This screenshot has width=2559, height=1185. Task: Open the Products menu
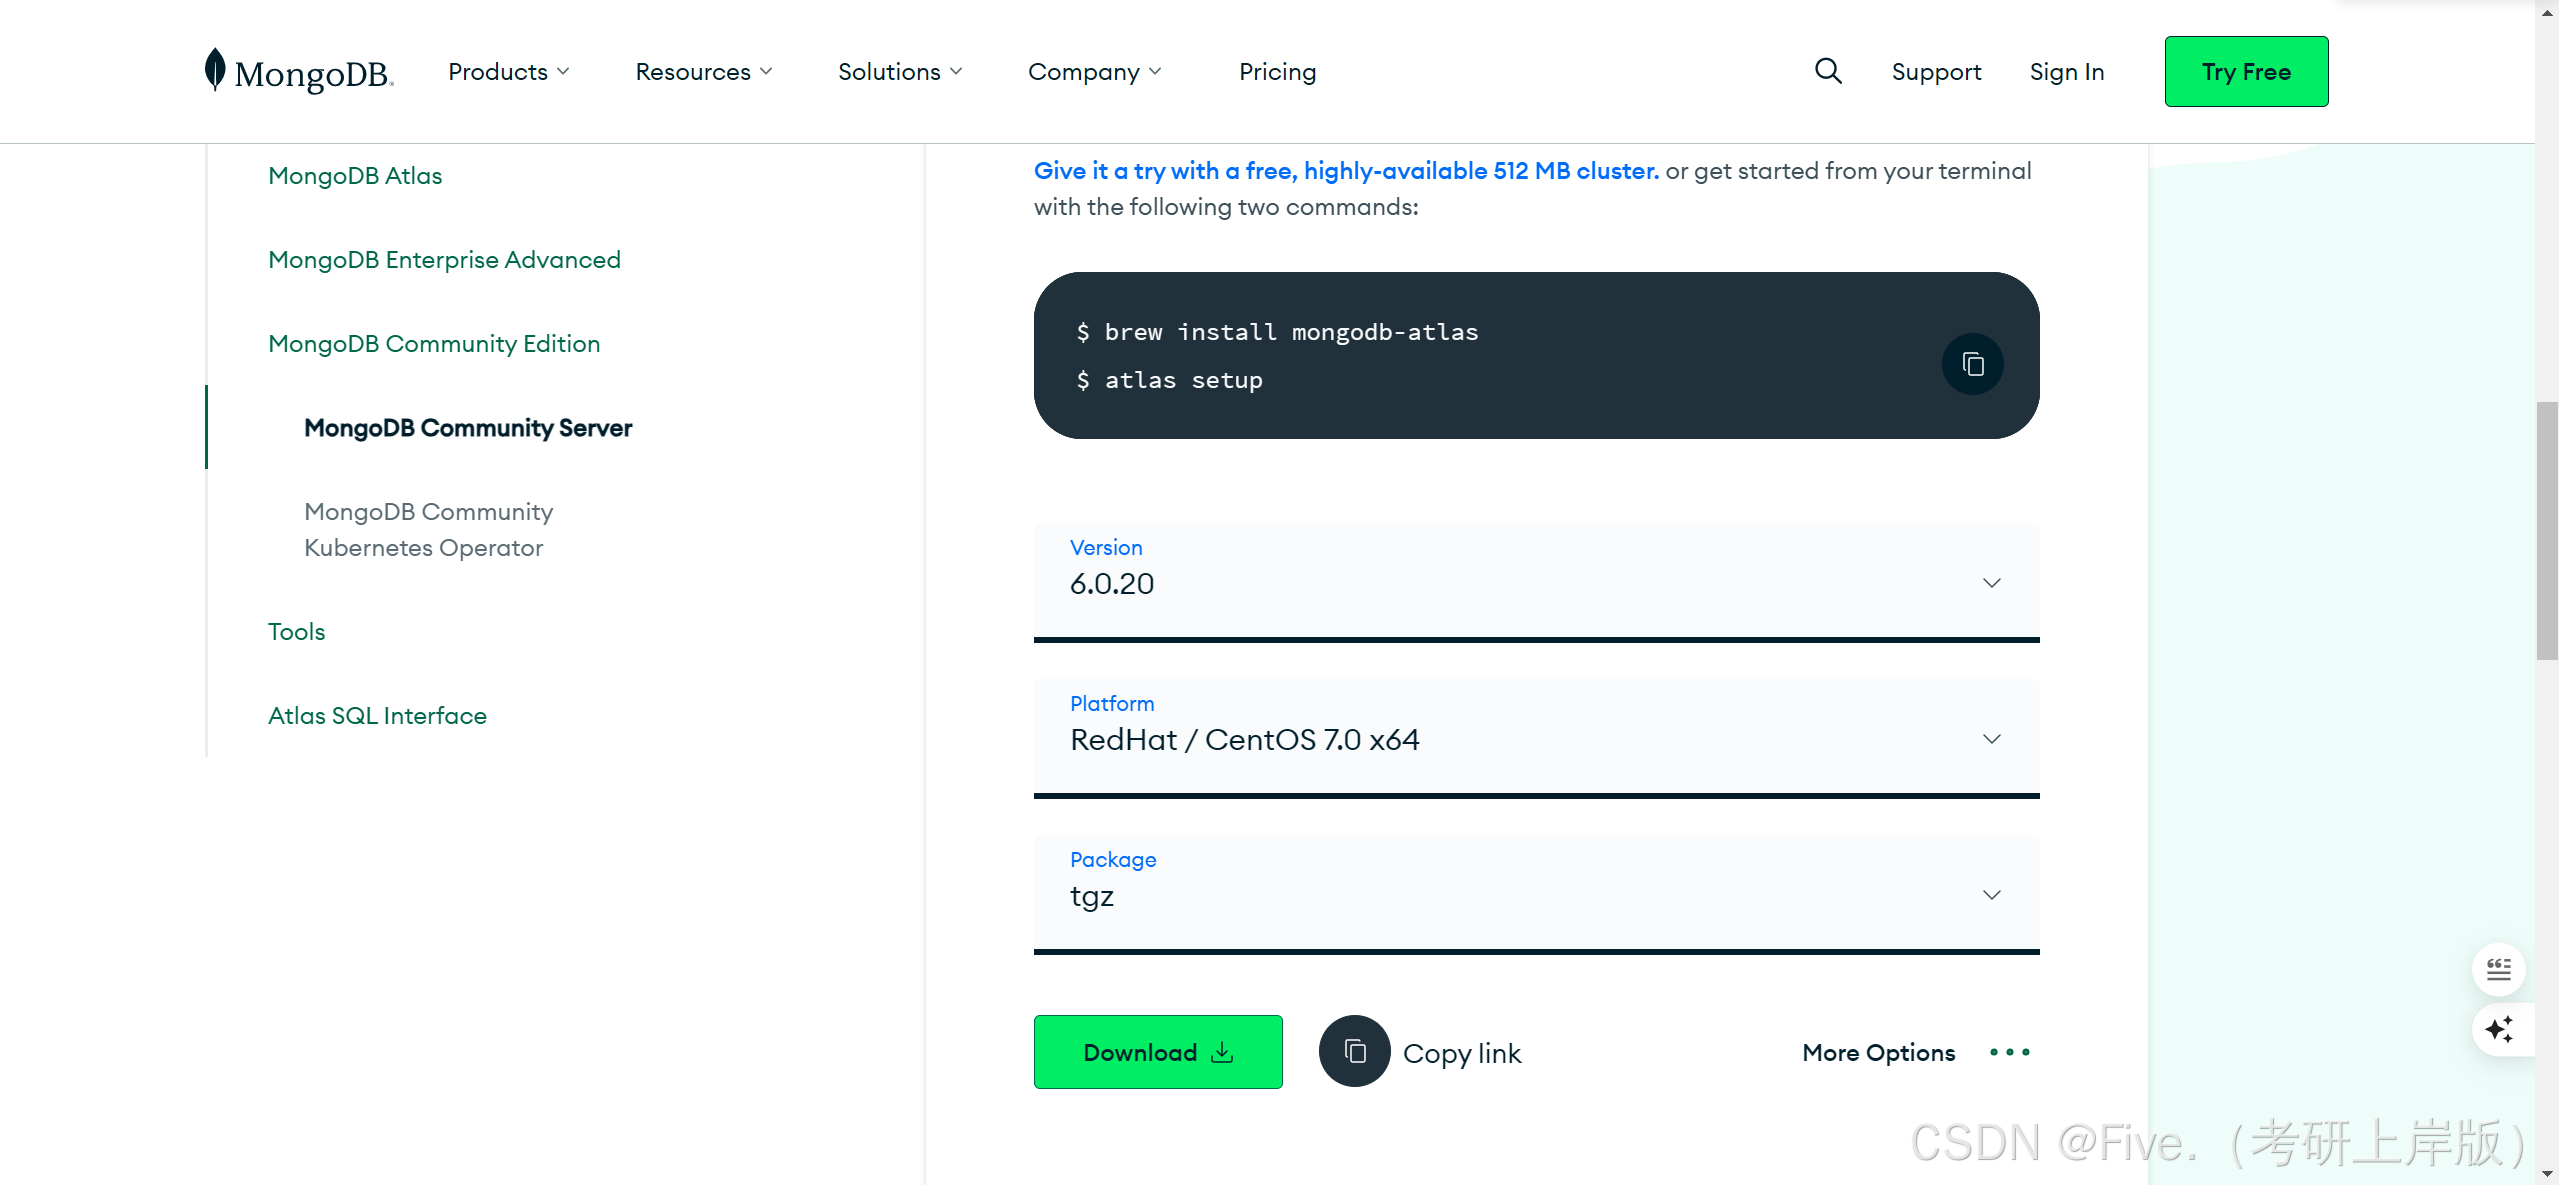[x=508, y=72]
